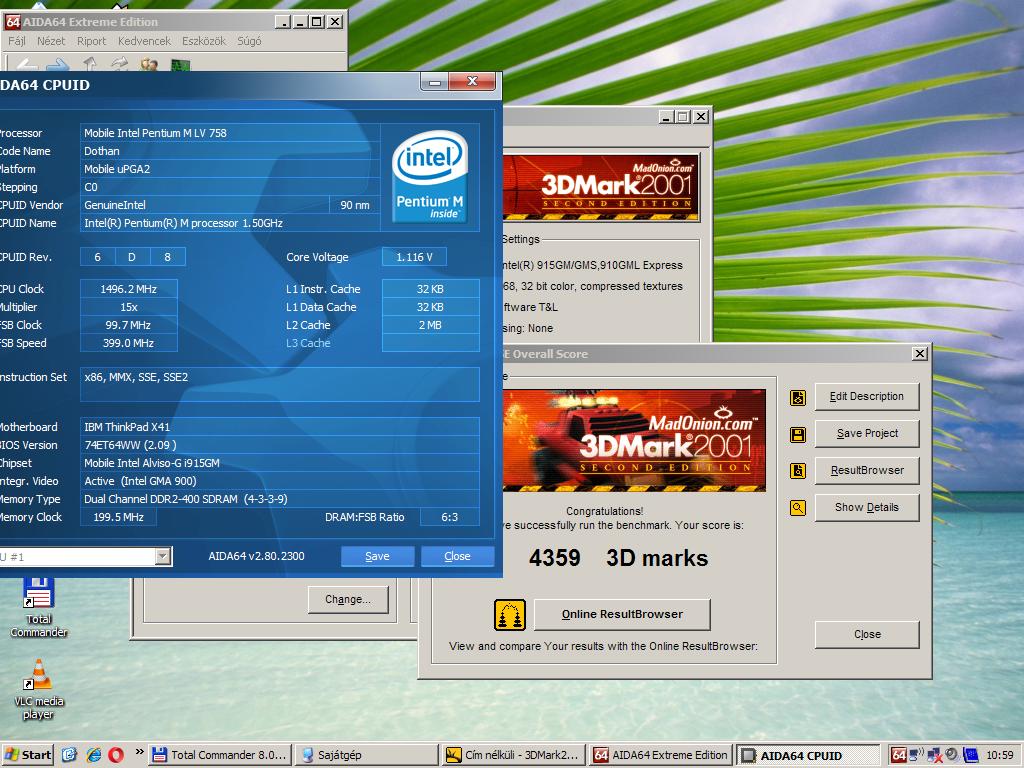Click the ResultBrowser button
Screen dimensions: 1024x768
867,470
